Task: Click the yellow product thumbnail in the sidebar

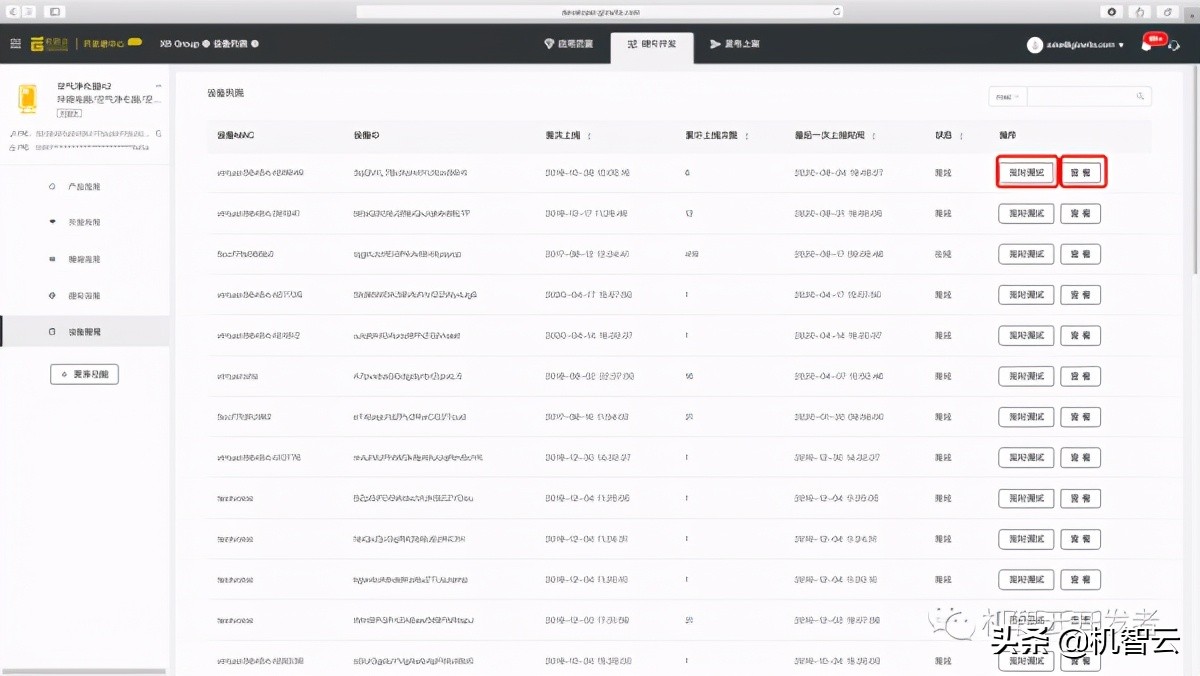Action: coord(28,99)
